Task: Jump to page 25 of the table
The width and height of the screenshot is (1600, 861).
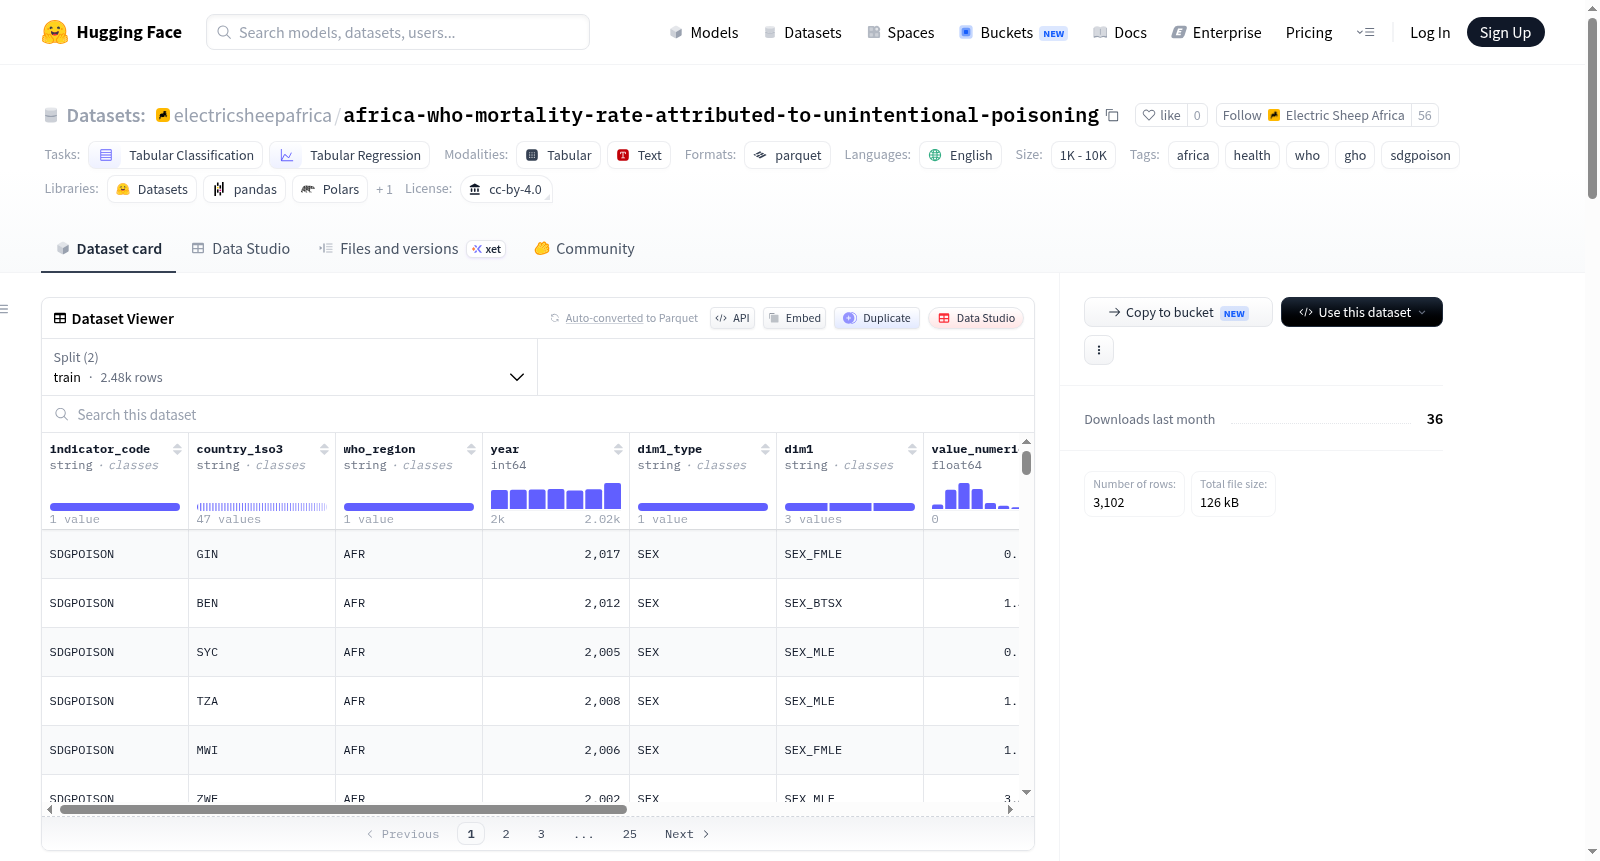Action: [630, 834]
